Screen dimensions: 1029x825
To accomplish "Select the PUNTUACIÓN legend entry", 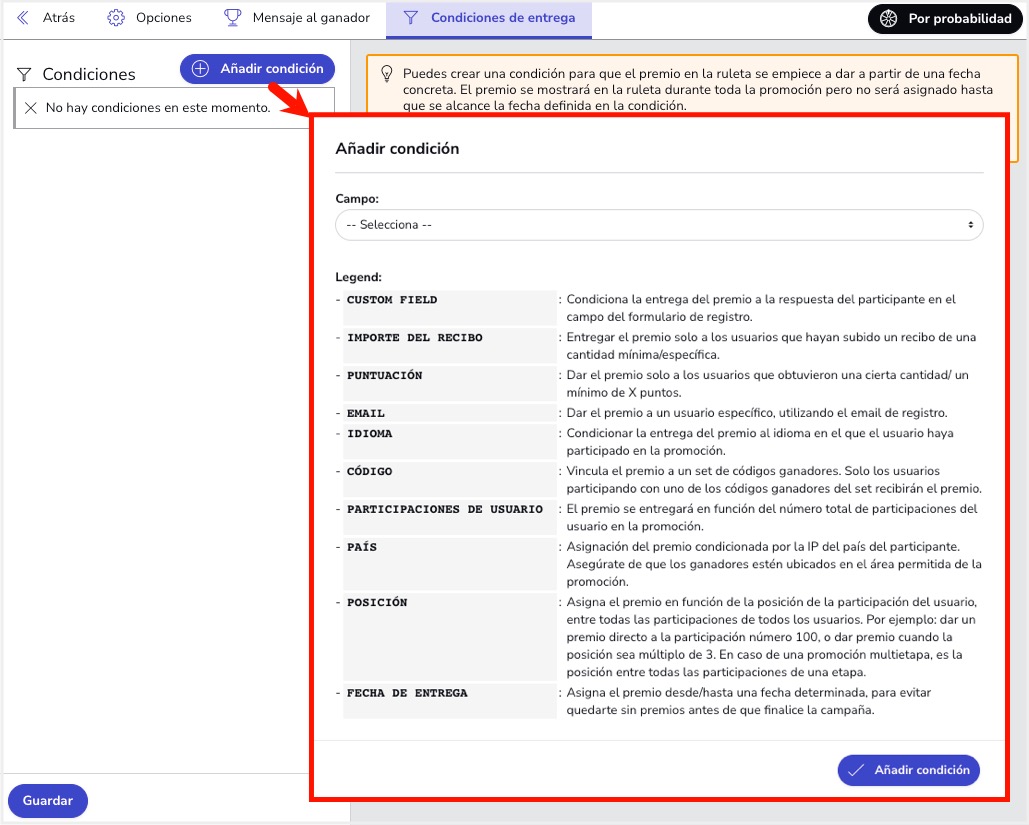I will [384, 376].
